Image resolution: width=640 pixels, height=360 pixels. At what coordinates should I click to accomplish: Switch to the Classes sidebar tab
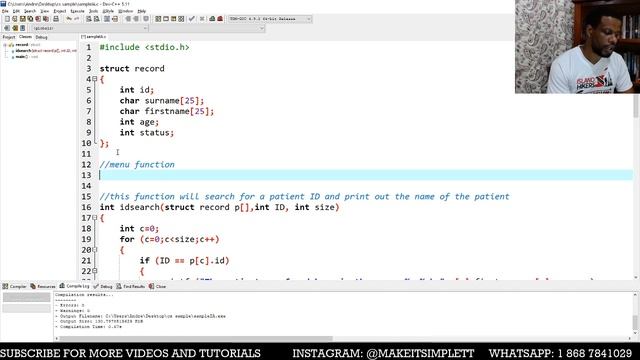[25, 37]
